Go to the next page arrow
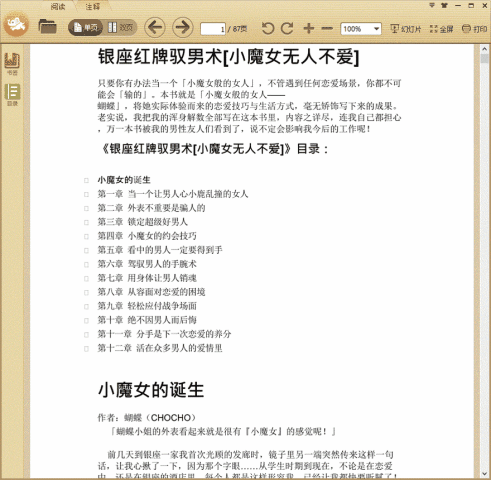The height and width of the screenshot is (480, 491). pos(183,27)
